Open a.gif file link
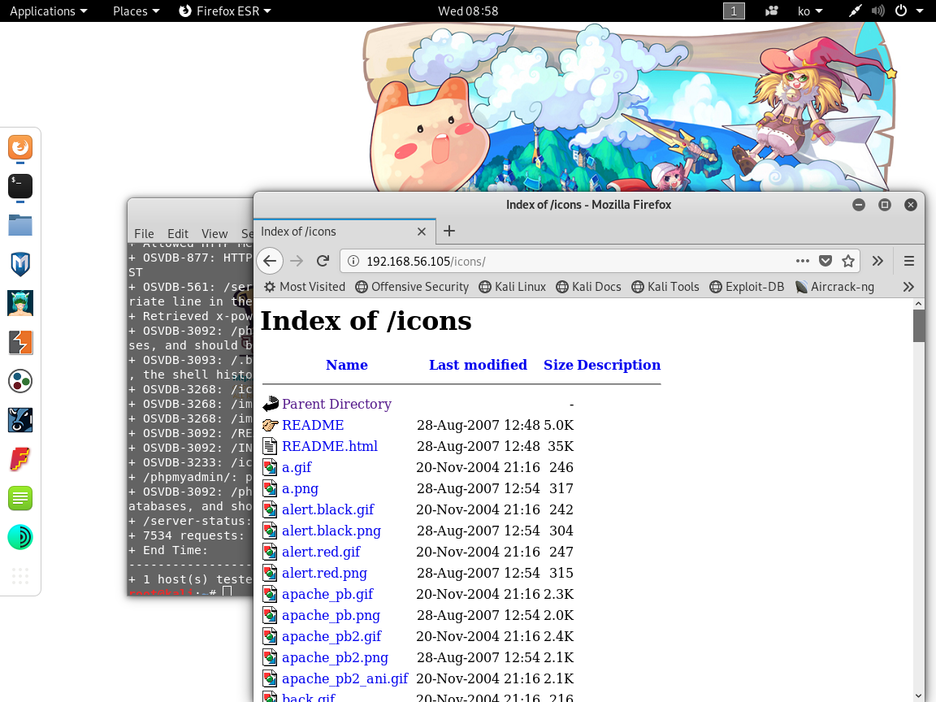936x702 pixels. (x=297, y=467)
